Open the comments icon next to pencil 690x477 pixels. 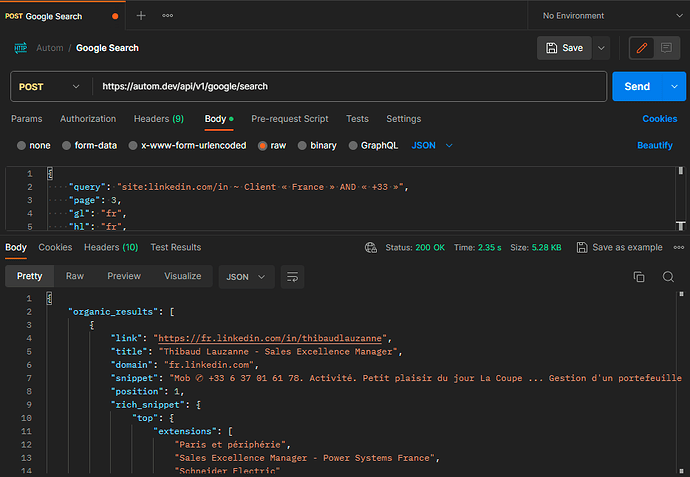click(666, 48)
